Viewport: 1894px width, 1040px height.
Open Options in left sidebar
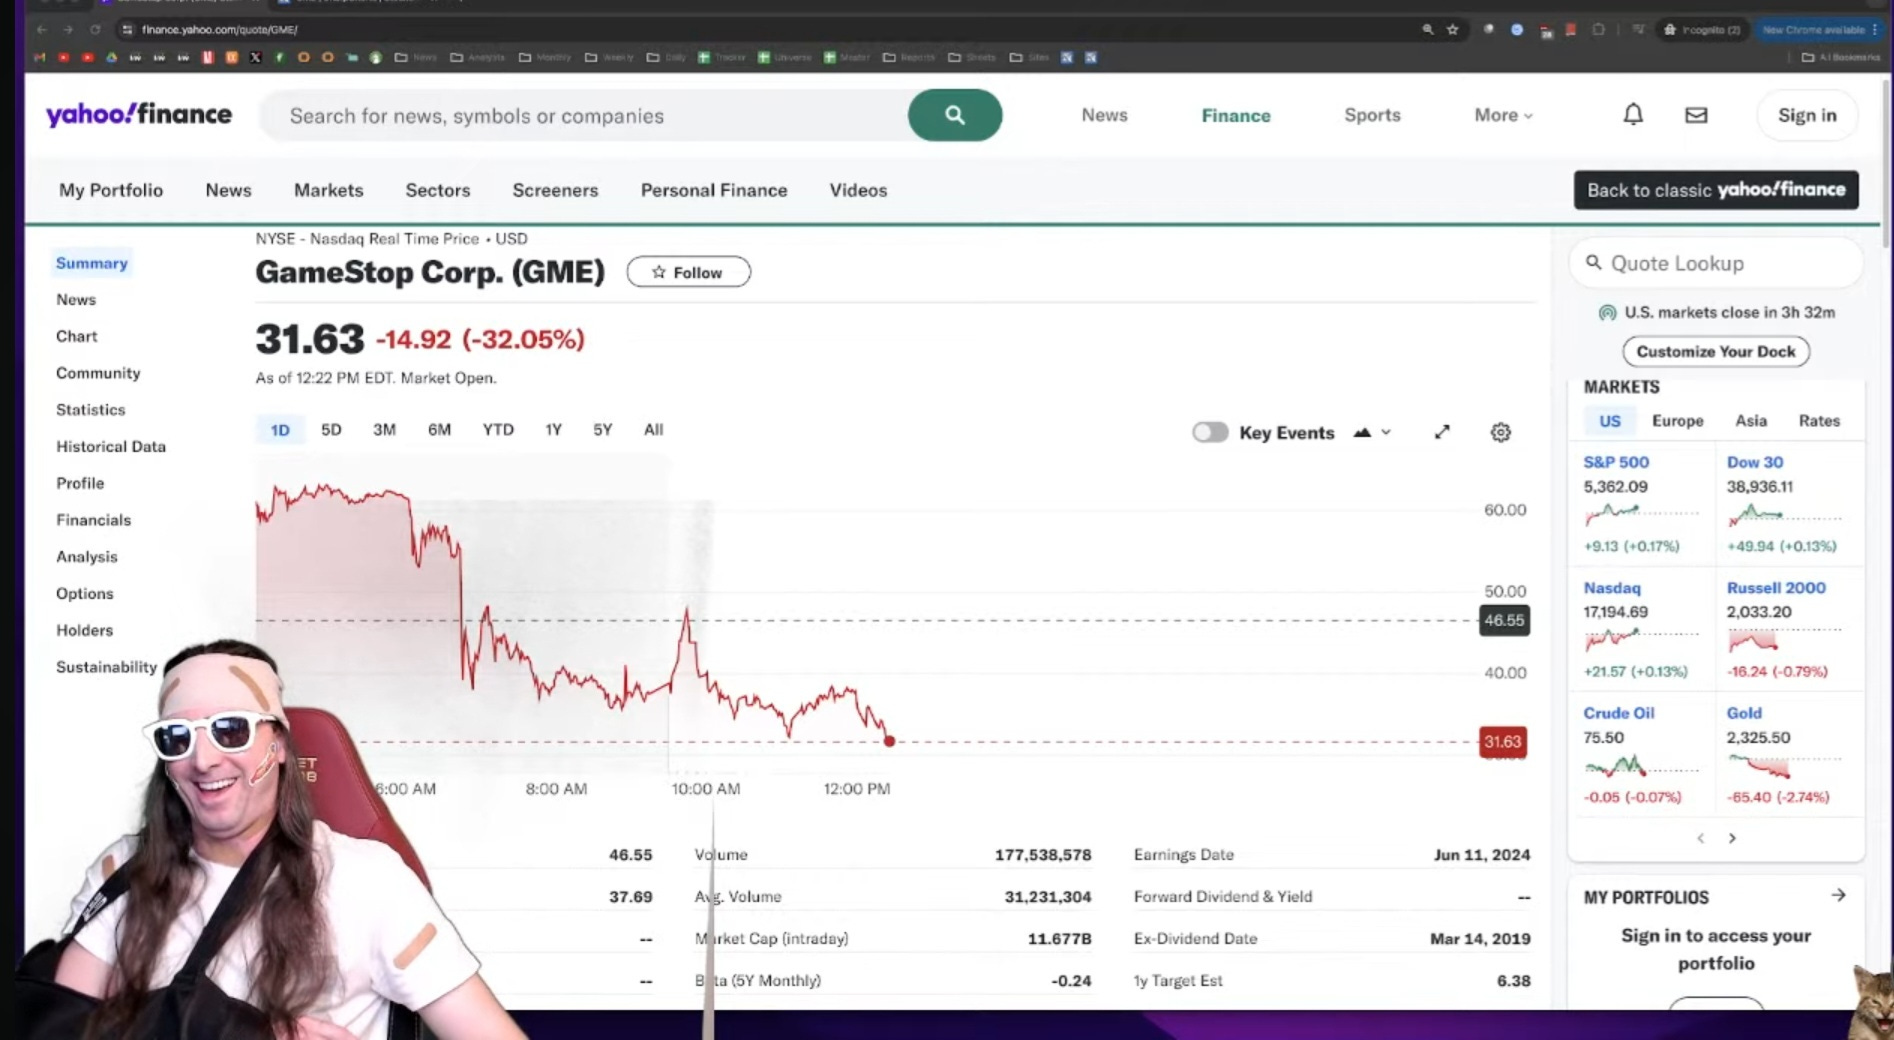tap(85, 593)
